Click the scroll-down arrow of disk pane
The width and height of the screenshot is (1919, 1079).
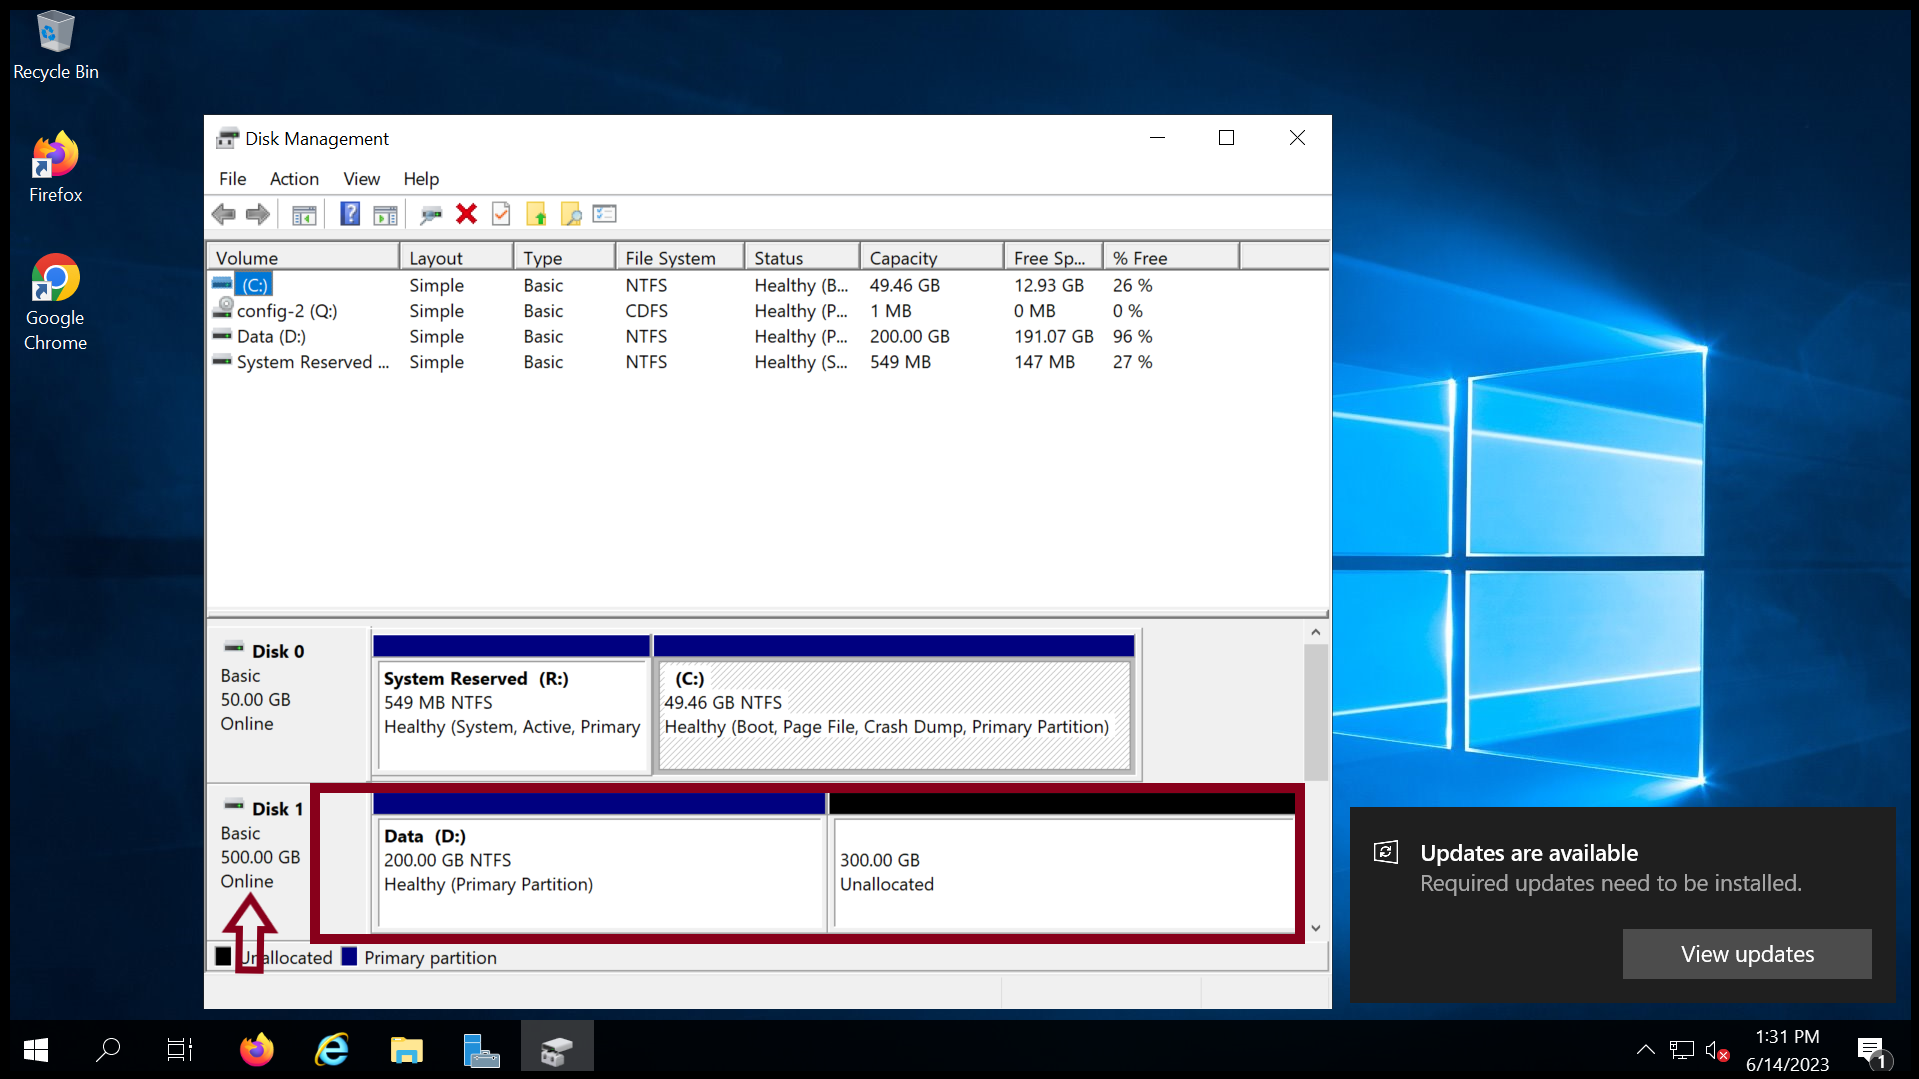point(1316,929)
